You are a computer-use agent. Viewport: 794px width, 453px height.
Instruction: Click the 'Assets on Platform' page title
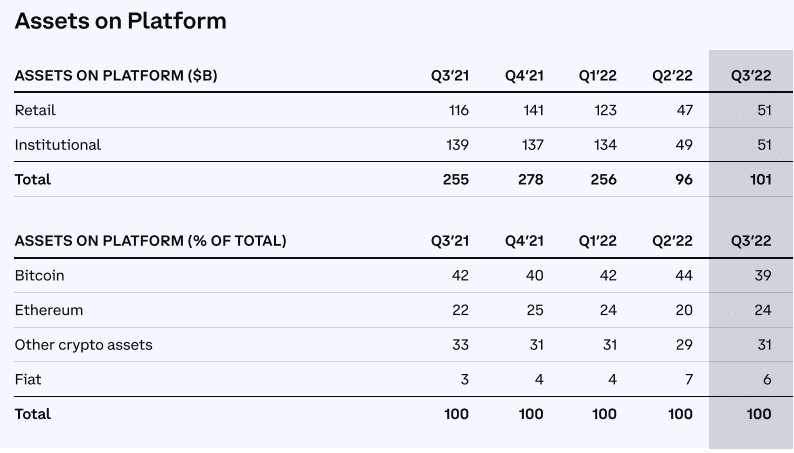120,20
